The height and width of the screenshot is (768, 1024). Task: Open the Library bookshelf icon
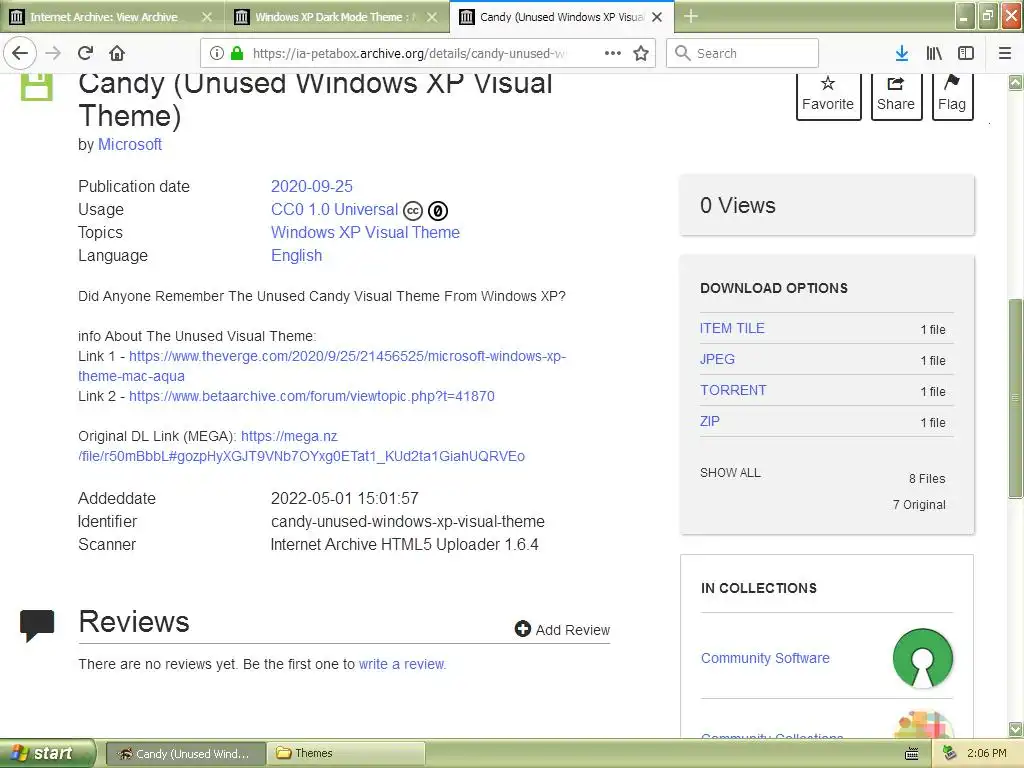934,54
